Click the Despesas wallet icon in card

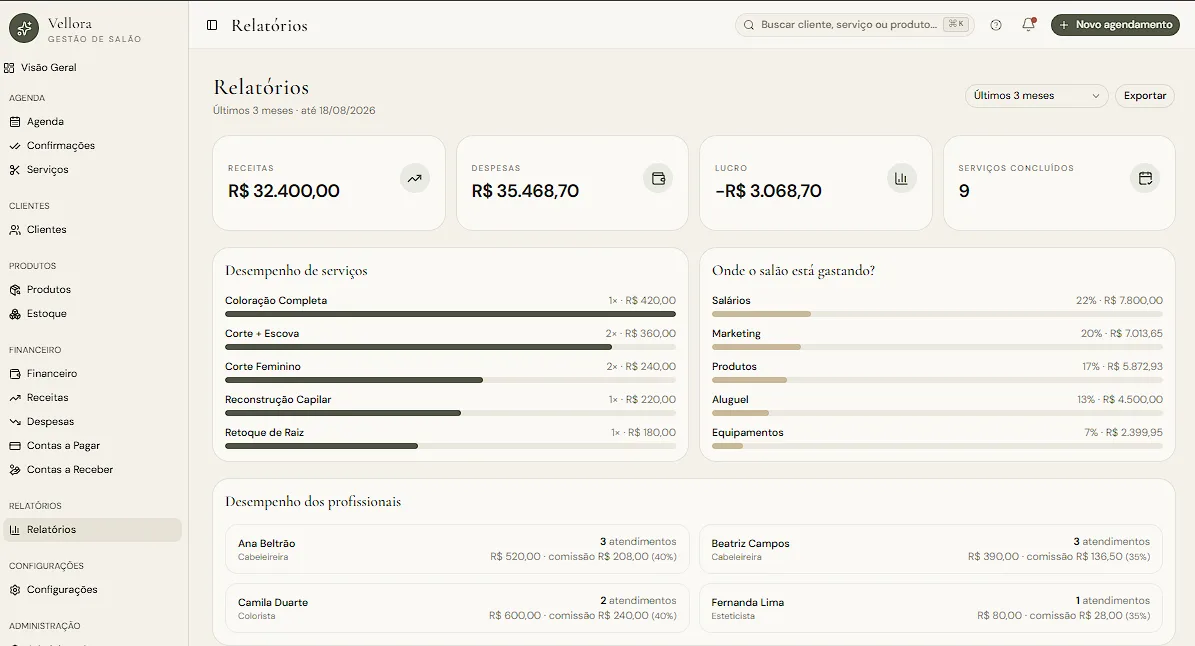(x=658, y=178)
